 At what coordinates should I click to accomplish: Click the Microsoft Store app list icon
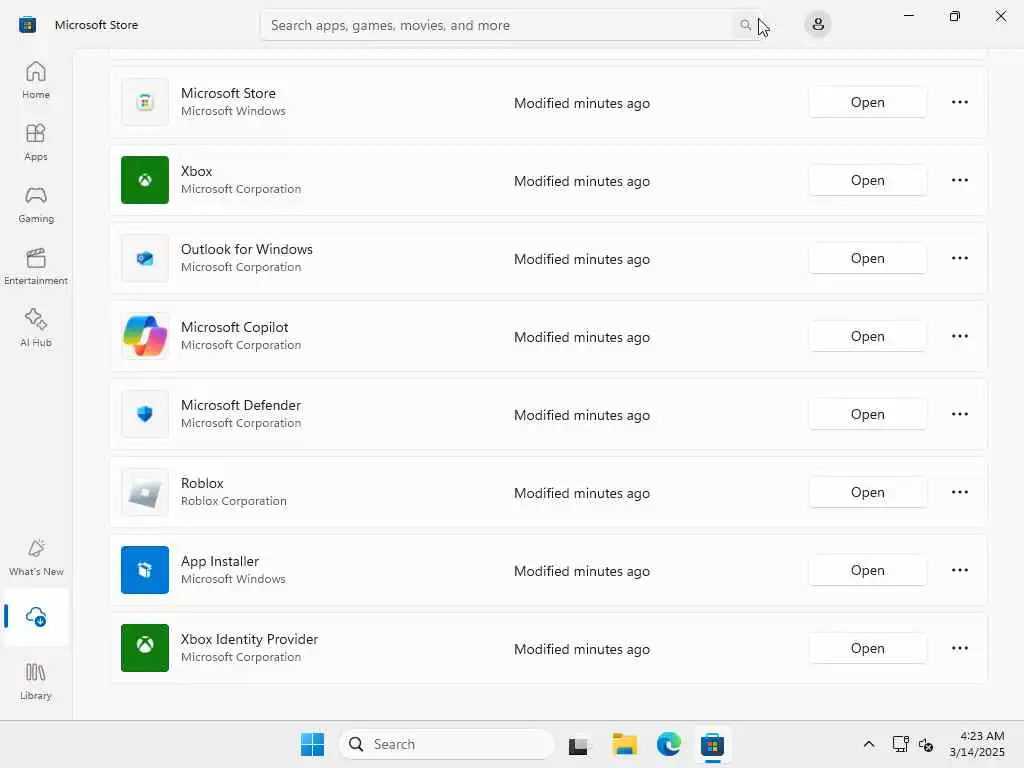pyautogui.click(x=145, y=102)
